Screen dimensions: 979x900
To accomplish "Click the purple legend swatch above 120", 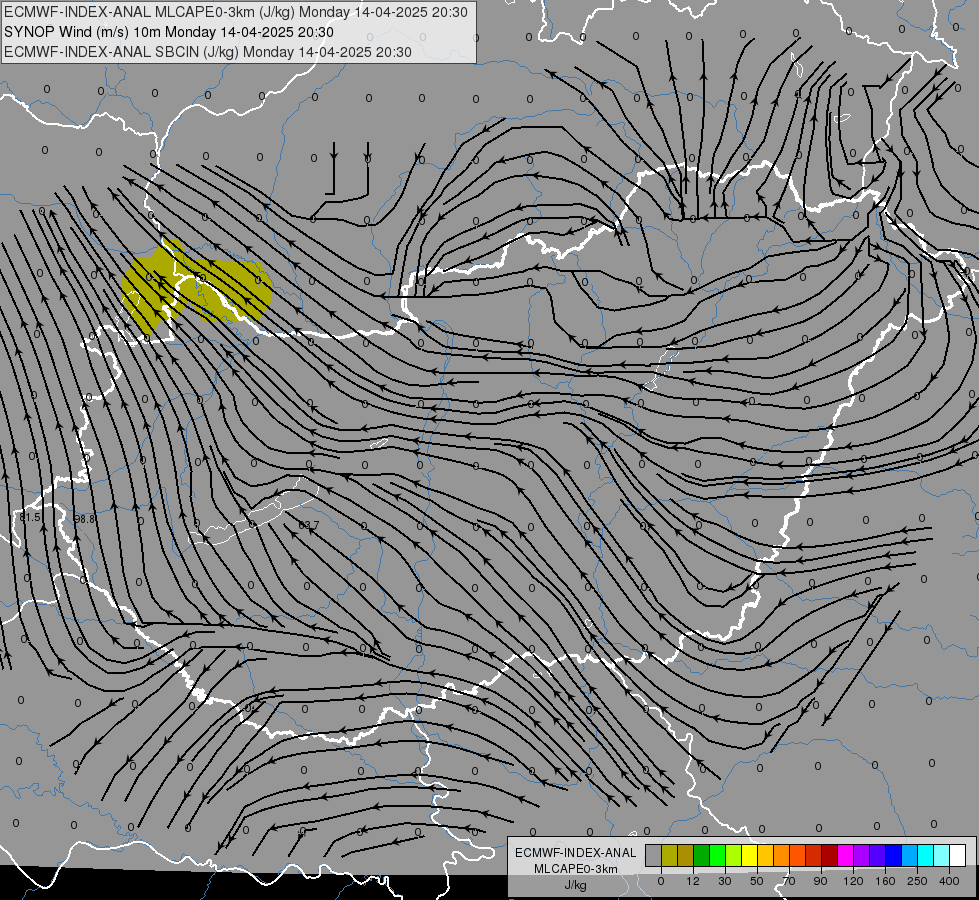I will pyautogui.click(x=861, y=856).
